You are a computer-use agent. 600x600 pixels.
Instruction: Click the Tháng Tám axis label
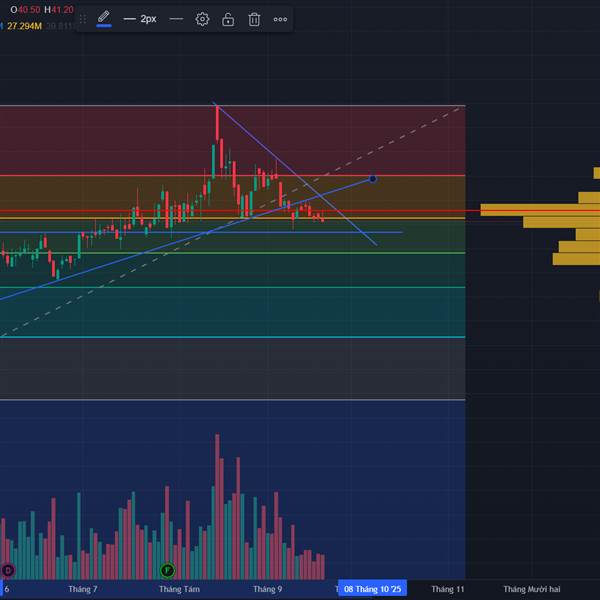pyautogui.click(x=179, y=589)
